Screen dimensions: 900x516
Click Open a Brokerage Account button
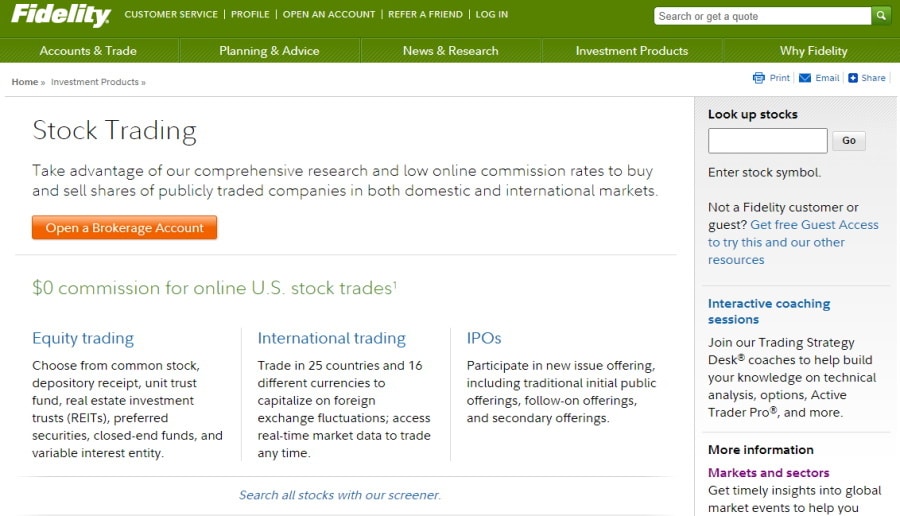[x=125, y=227]
